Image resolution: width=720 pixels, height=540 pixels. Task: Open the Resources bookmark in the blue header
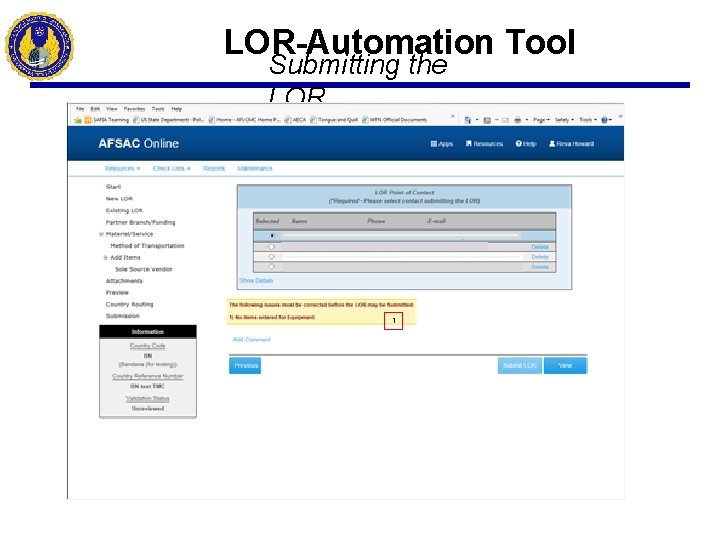(484, 144)
